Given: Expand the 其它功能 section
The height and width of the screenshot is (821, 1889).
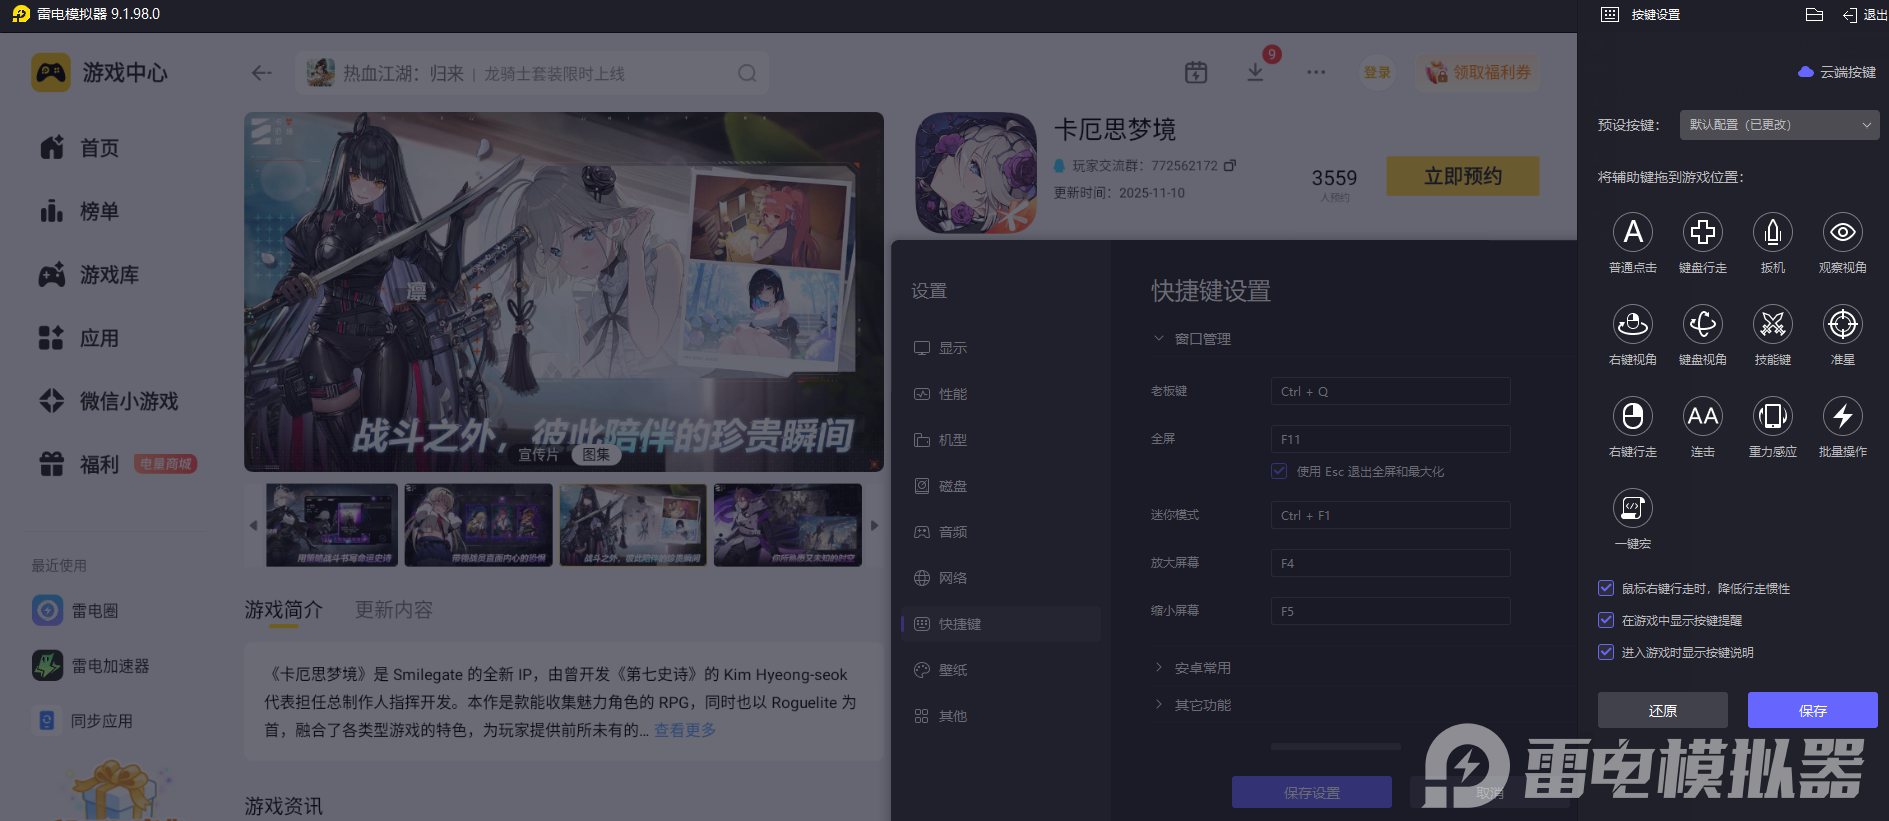Looking at the screenshot, I should coord(1192,705).
